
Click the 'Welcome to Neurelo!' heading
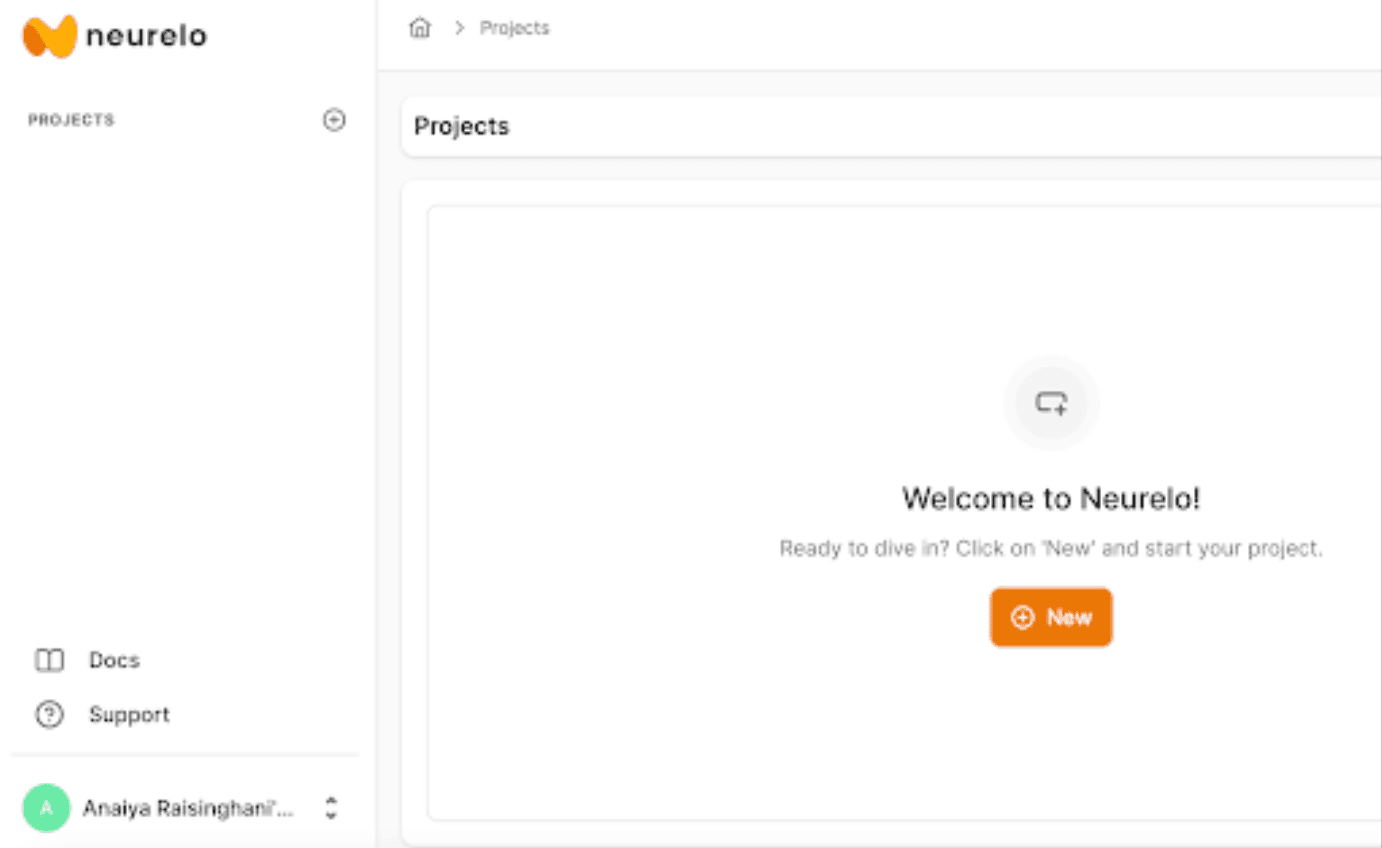(x=1050, y=498)
